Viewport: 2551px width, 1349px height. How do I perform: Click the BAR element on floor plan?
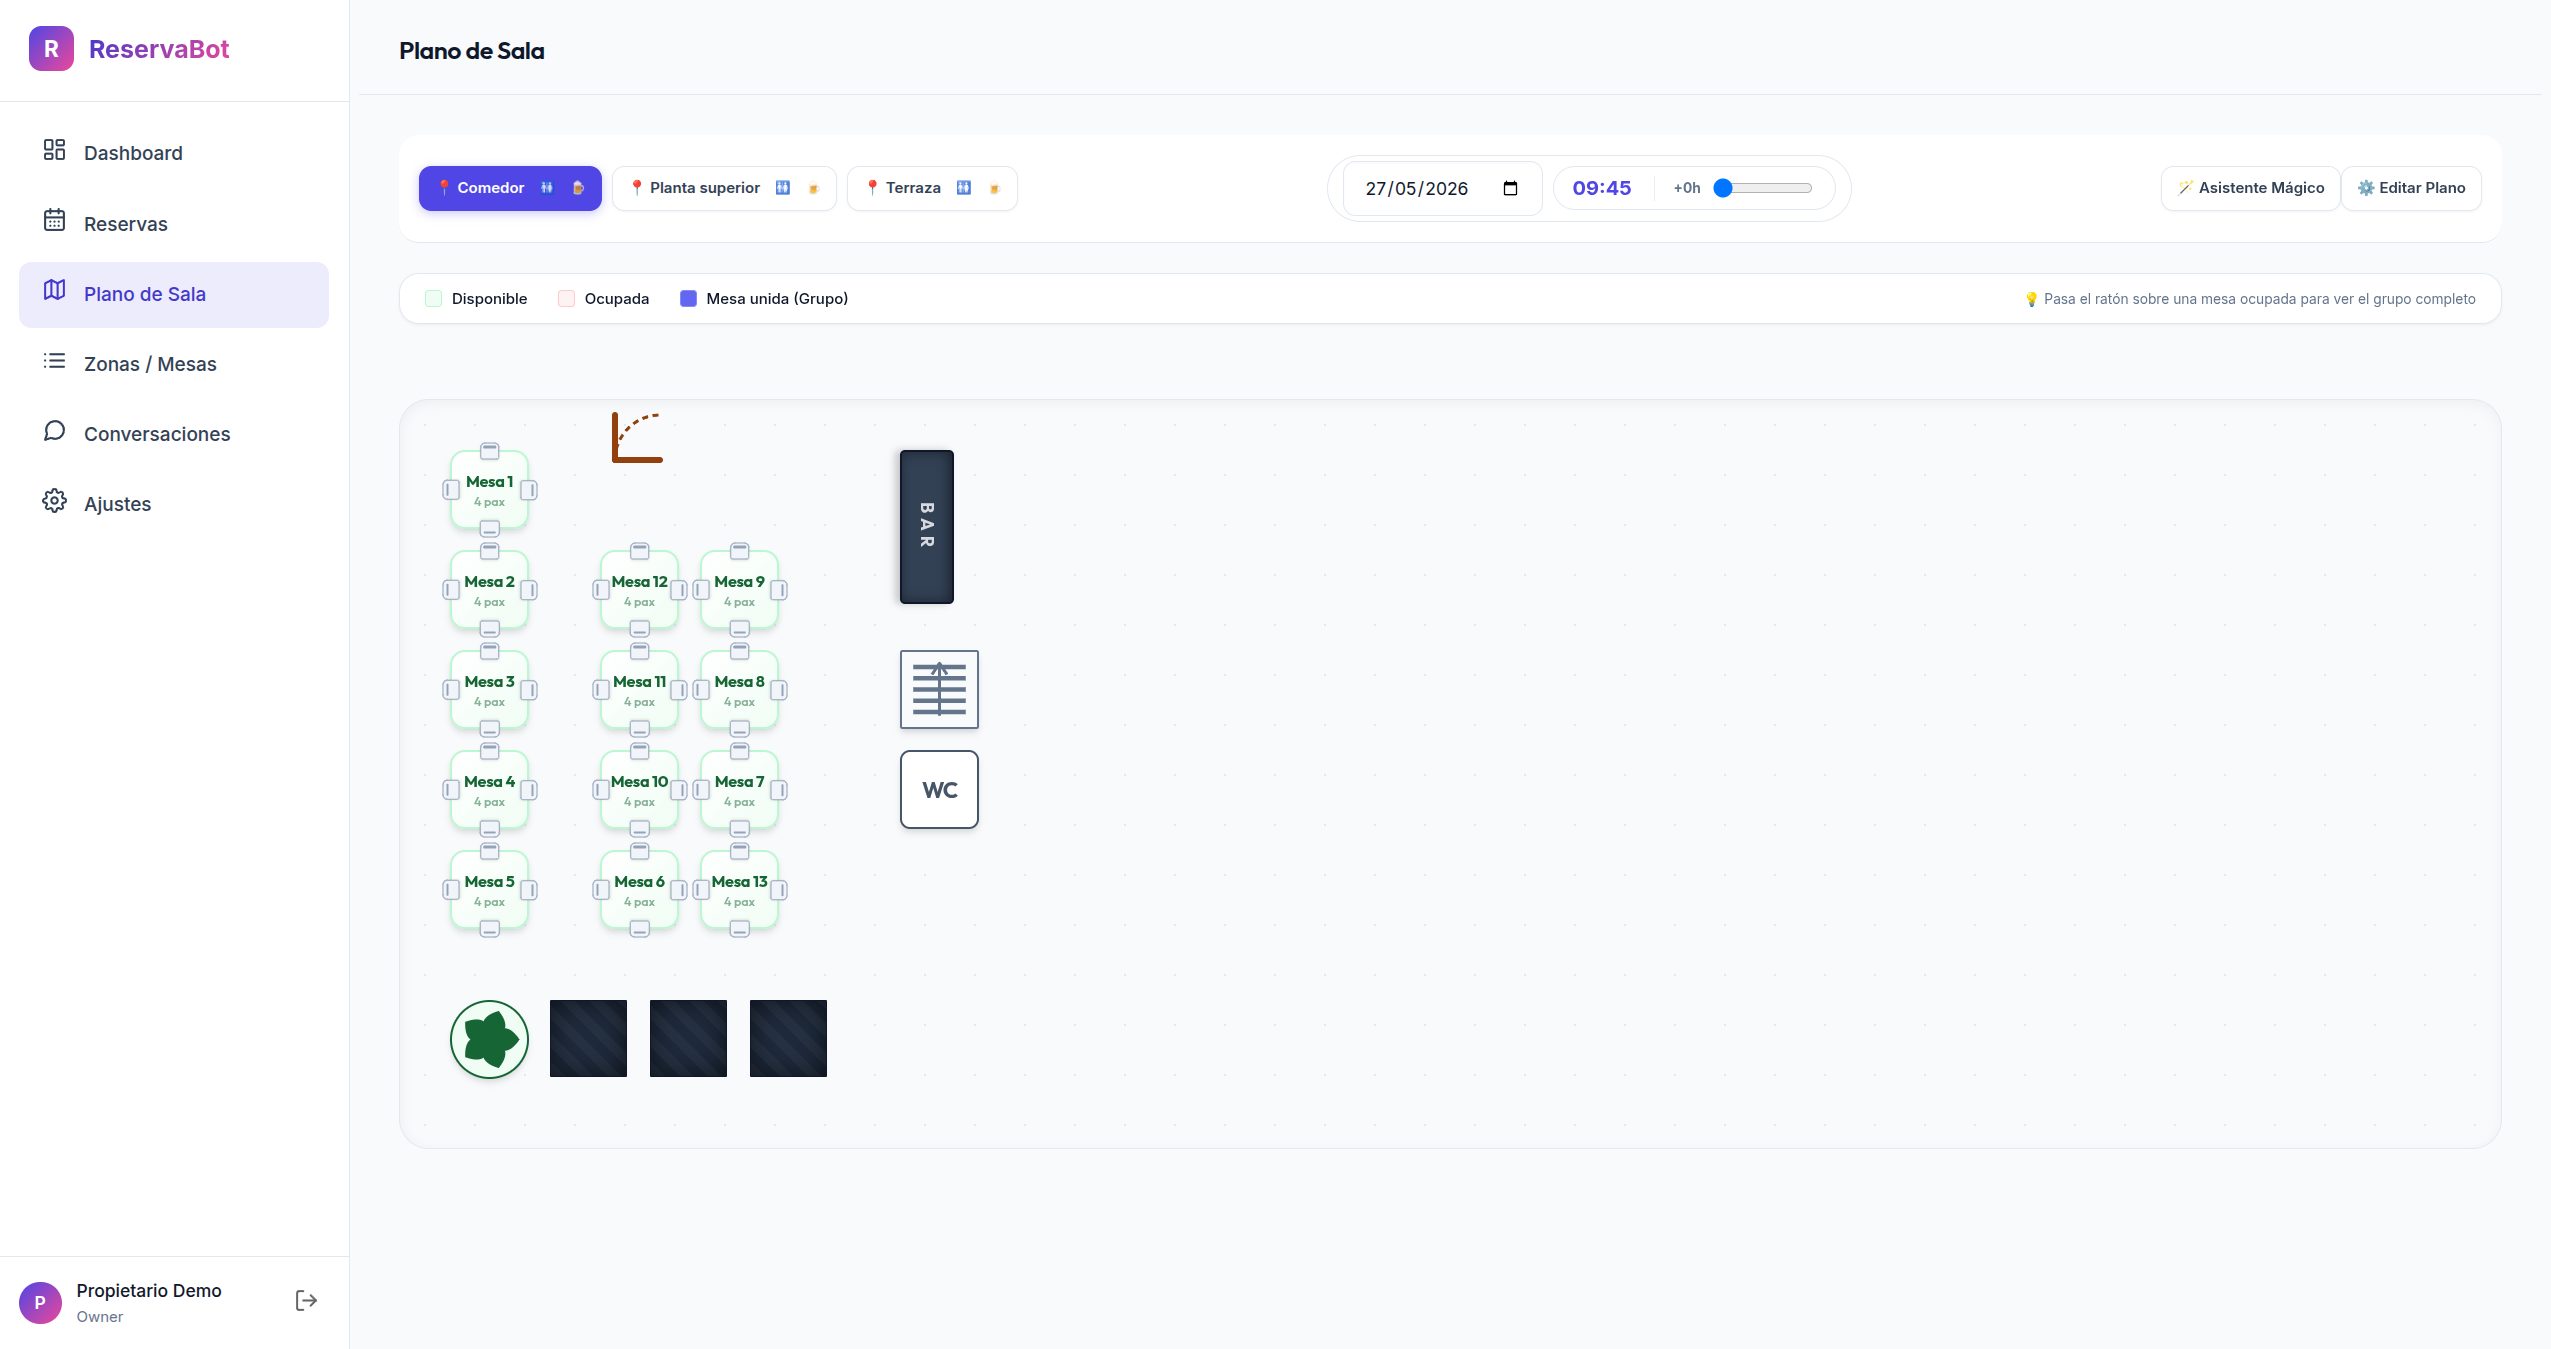(x=927, y=527)
